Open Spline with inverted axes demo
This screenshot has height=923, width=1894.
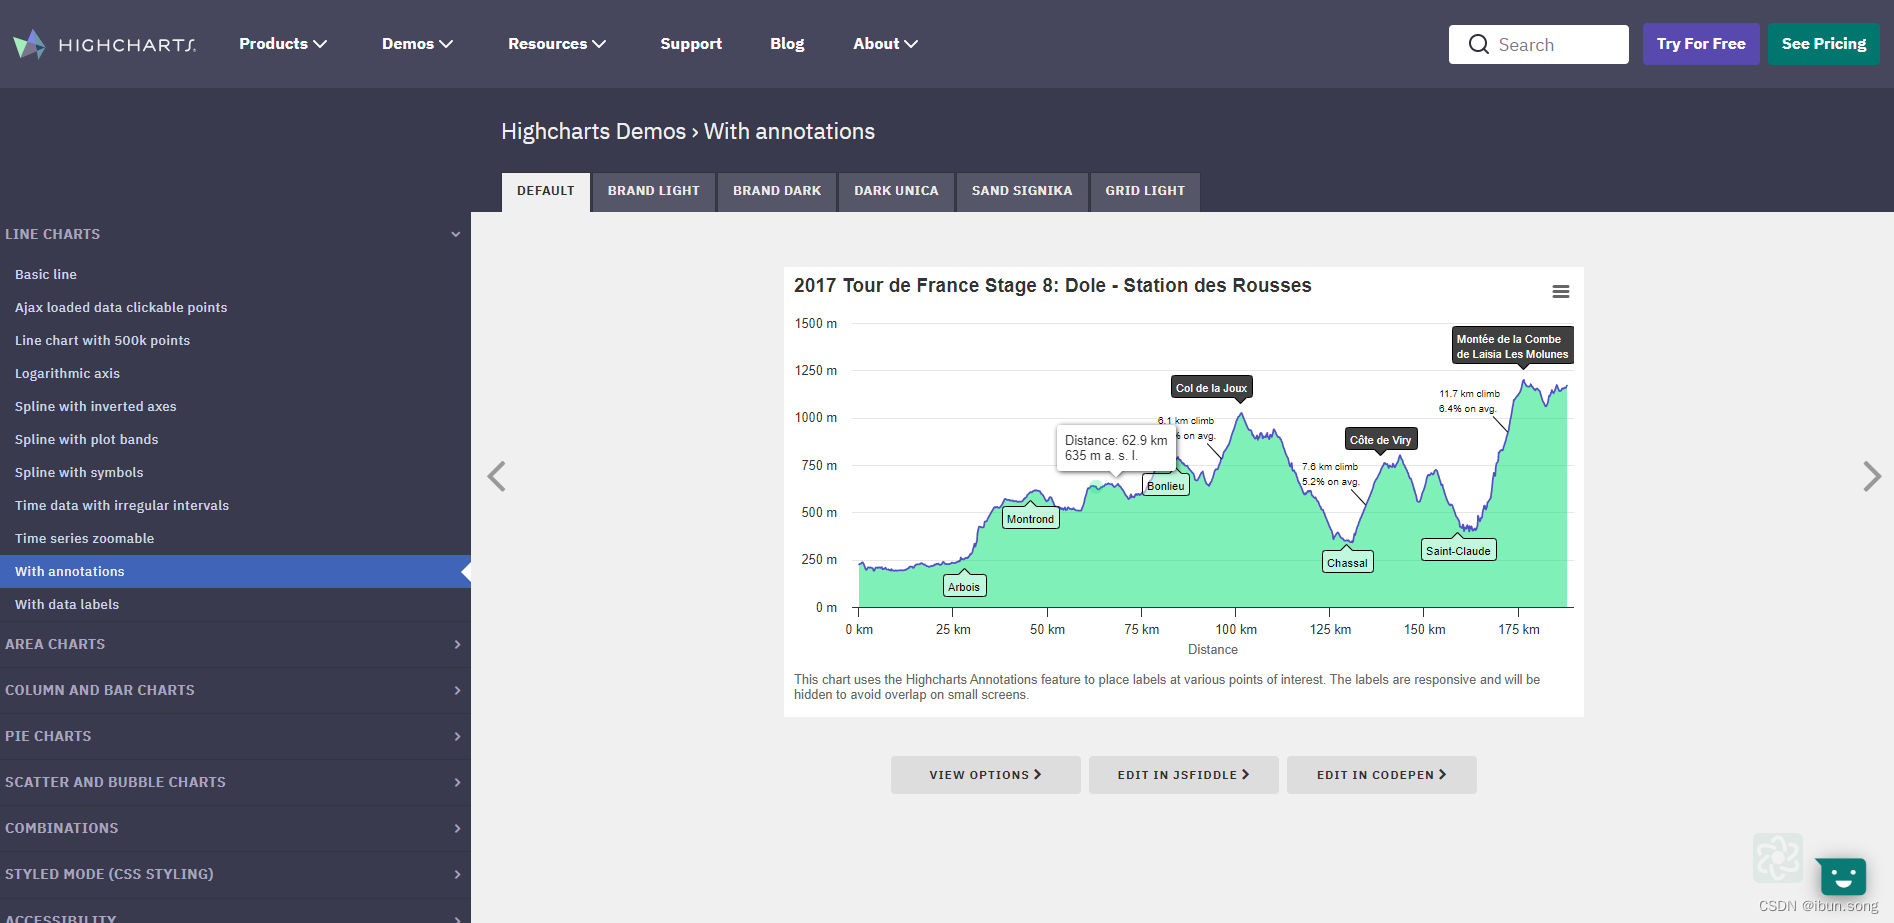coord(95,406)
